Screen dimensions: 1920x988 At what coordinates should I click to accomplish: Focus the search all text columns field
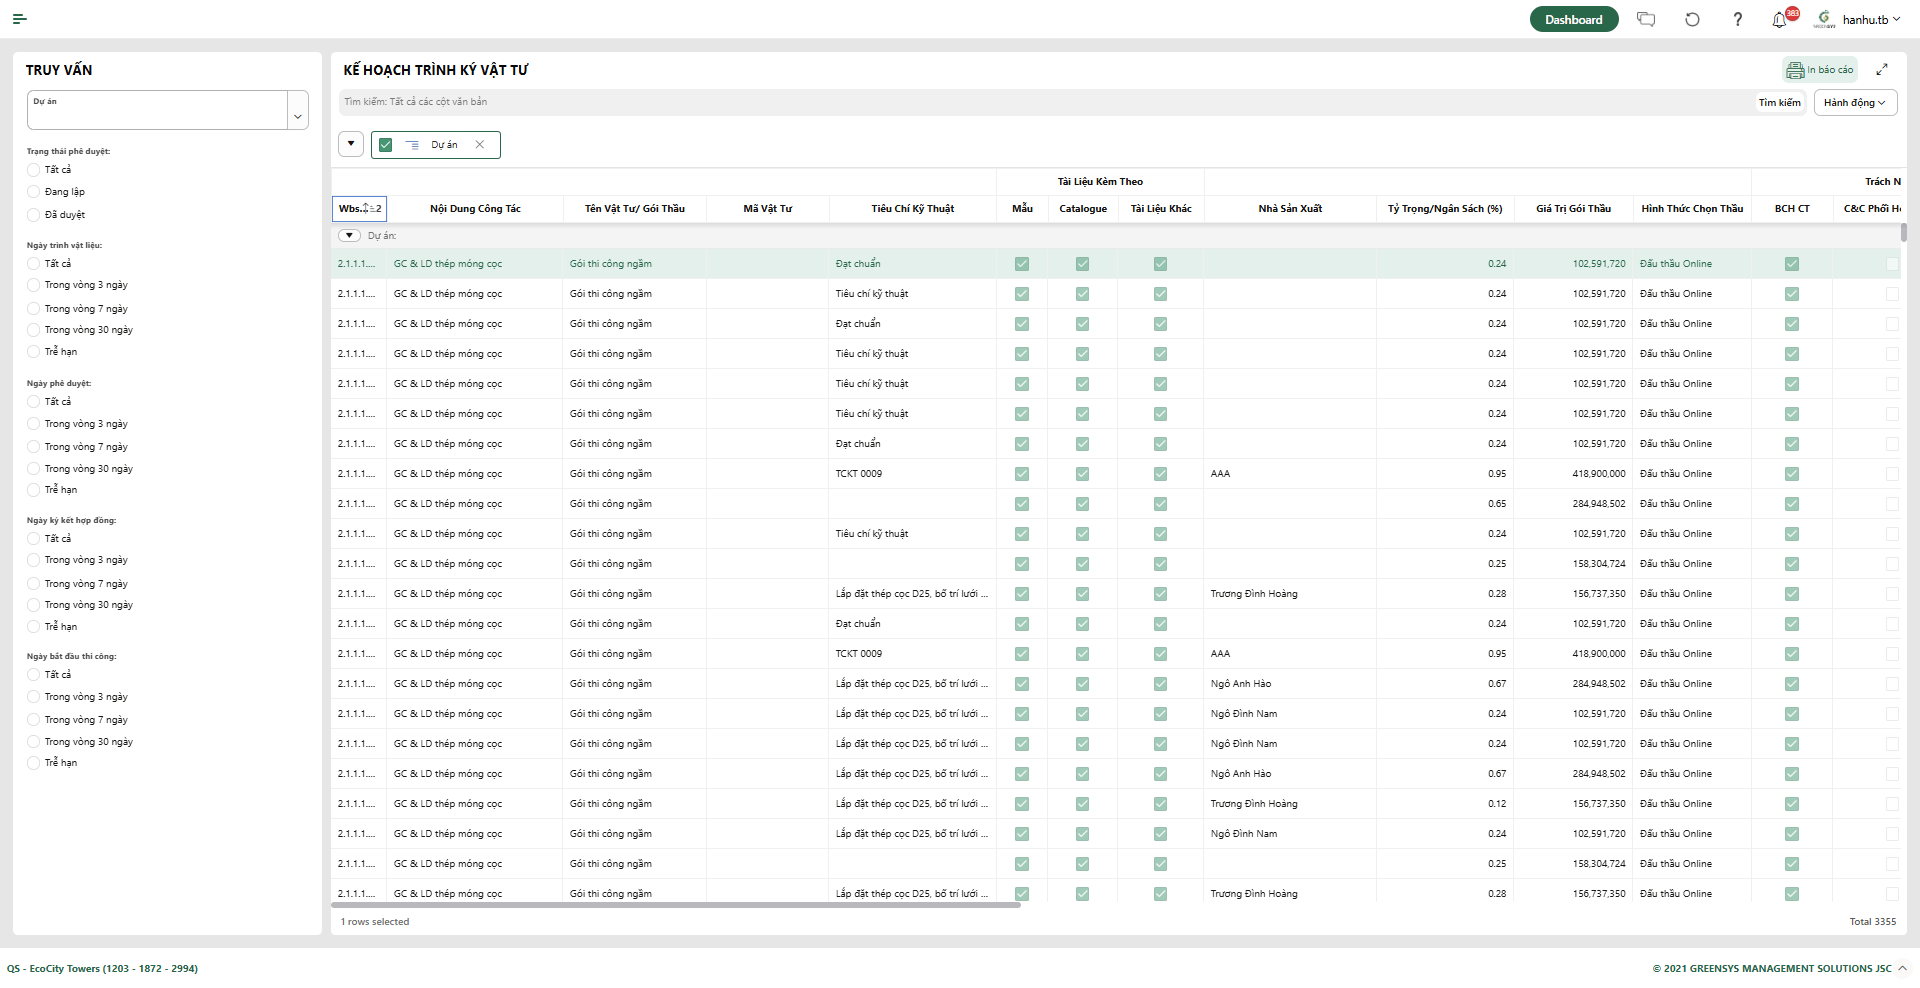pyautogui.click(x=1045, y=102)
